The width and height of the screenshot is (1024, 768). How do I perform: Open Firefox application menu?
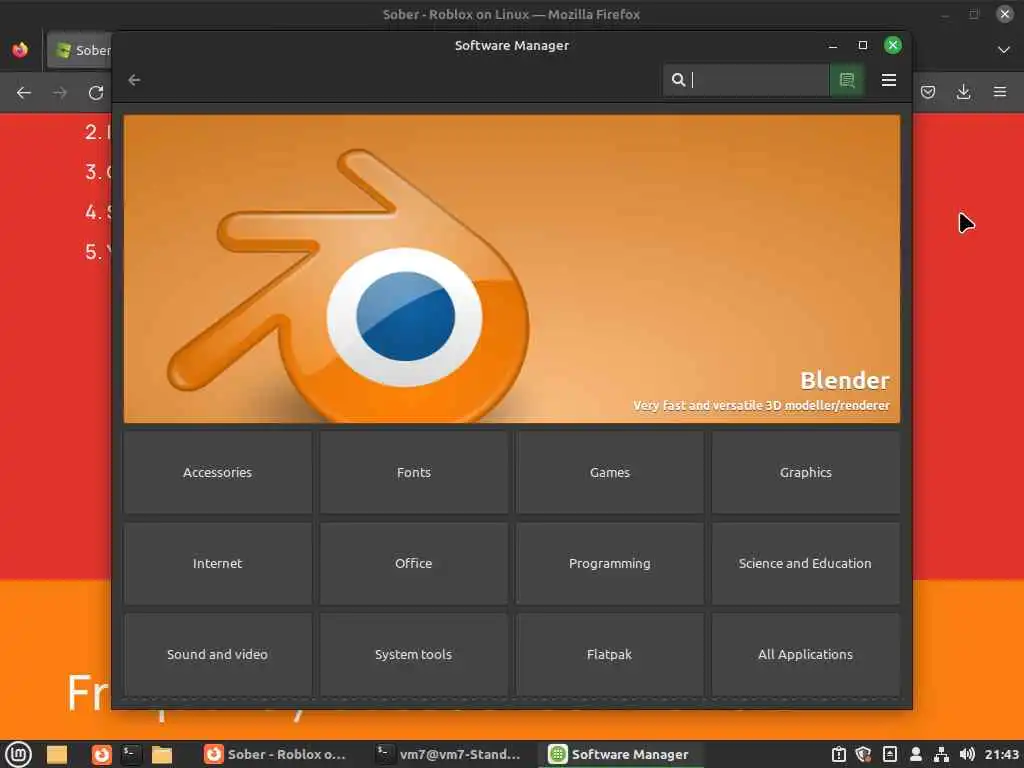tap(1000, 92)
